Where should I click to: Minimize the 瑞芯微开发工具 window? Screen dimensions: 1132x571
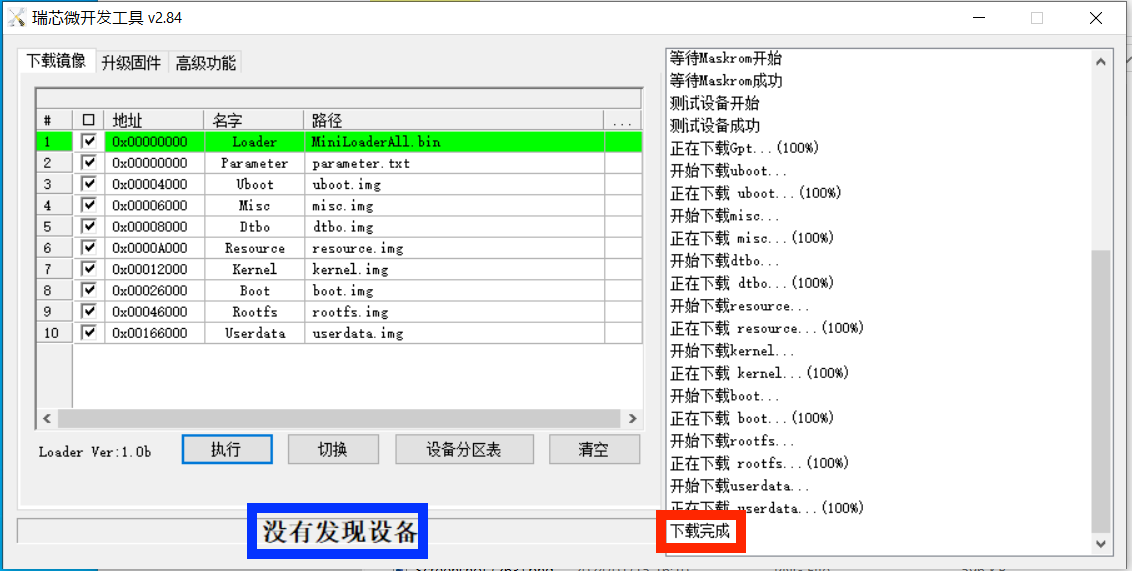[x=978, y=18]
